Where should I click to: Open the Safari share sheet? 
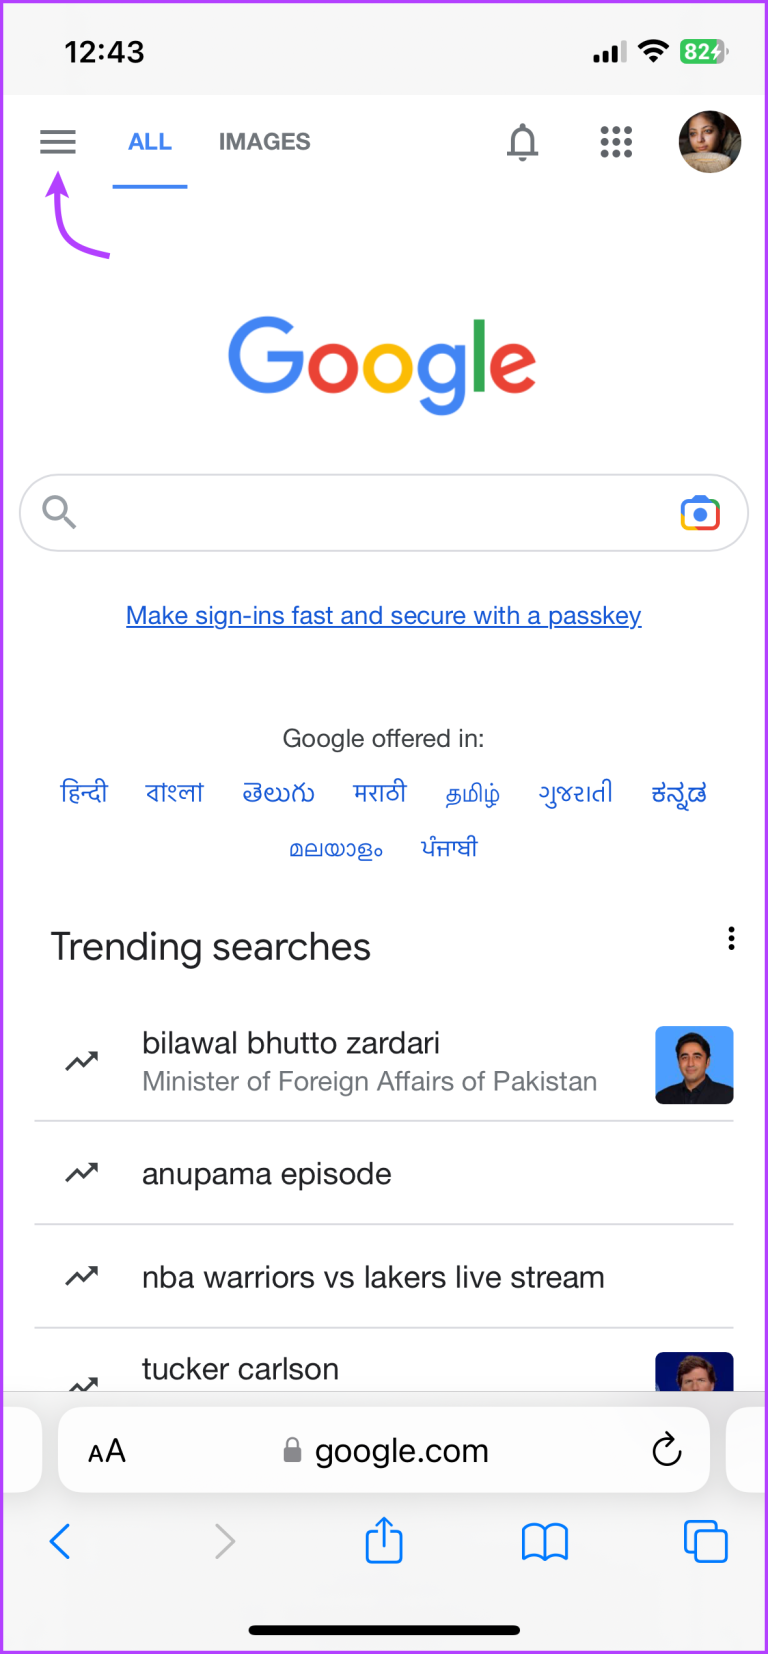[x=383, y=1541]
